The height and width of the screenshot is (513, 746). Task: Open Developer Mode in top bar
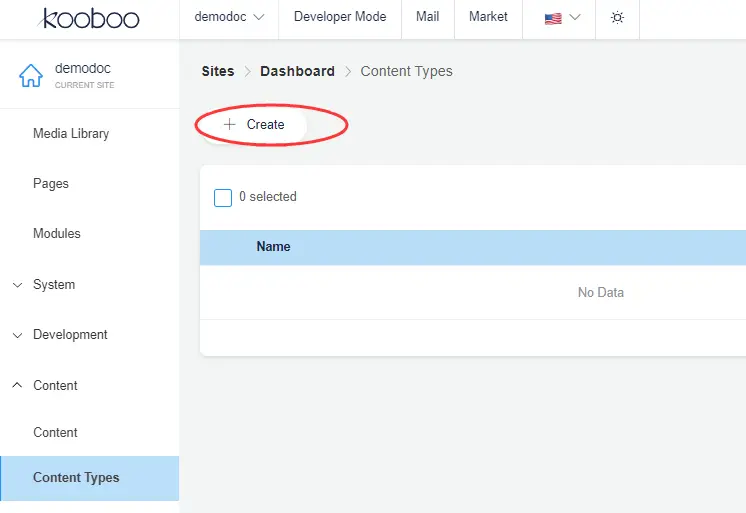(340, 17)
